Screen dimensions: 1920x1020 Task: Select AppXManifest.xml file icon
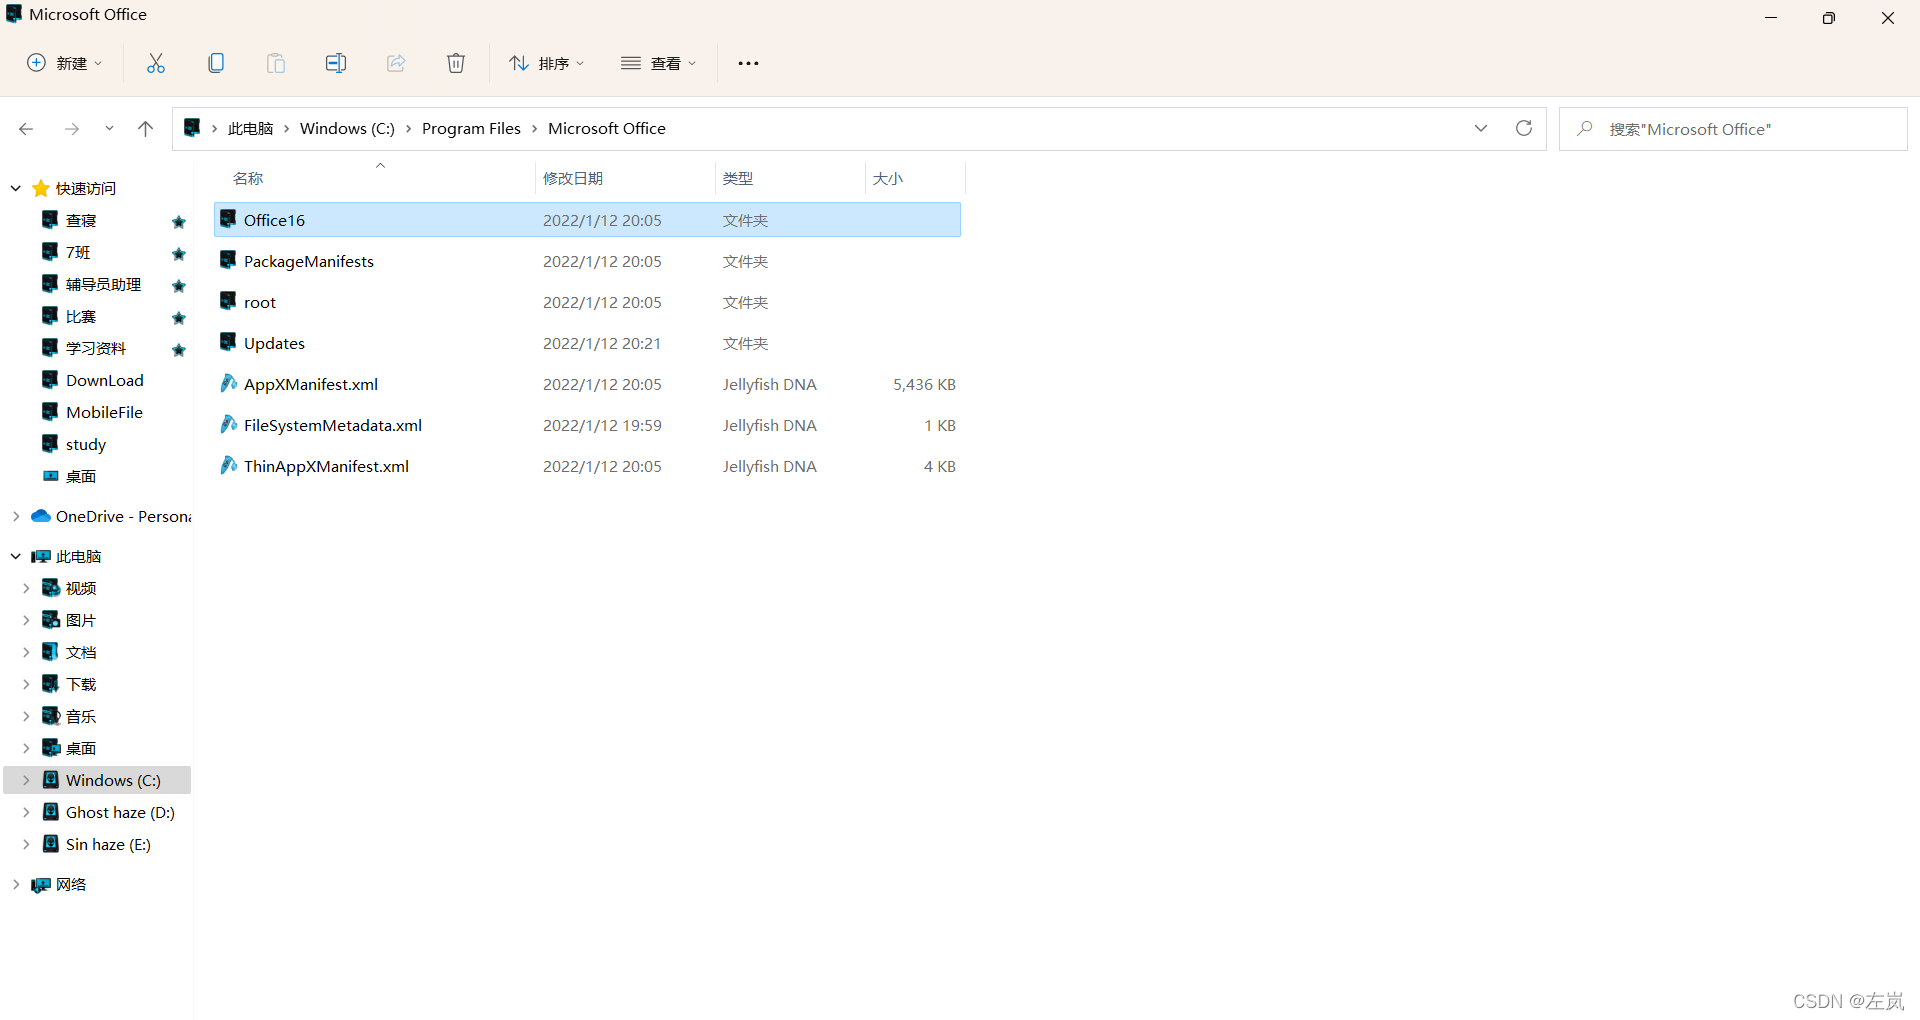(x=228, y=383)
